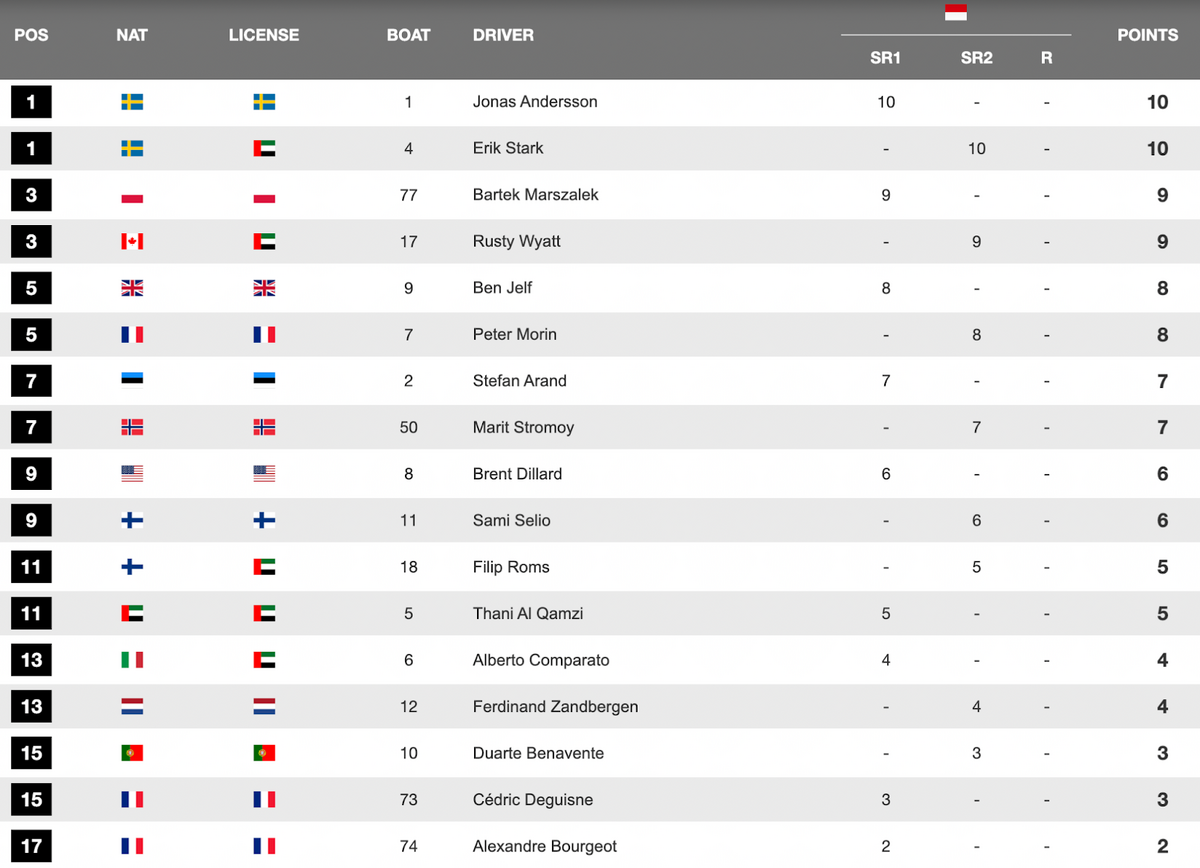Select the DRIVER column header
Screen dimensions: 1200x868
(x=503, y=35)
